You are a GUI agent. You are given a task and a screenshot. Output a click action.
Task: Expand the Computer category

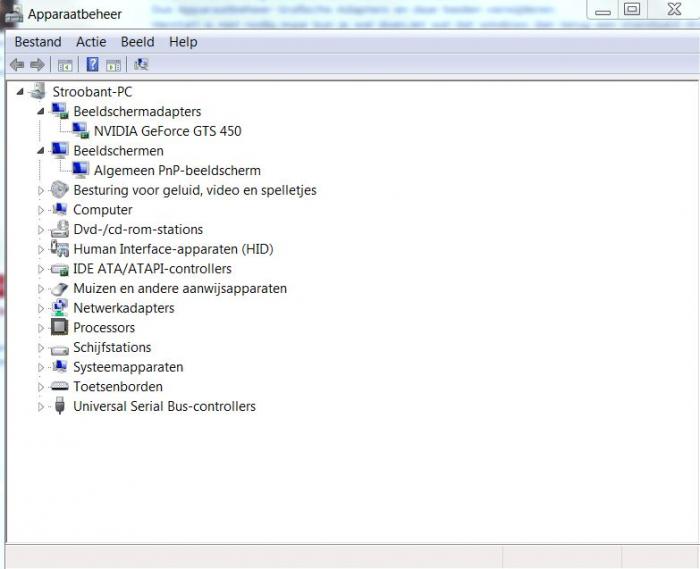click(x=41, y=210)
